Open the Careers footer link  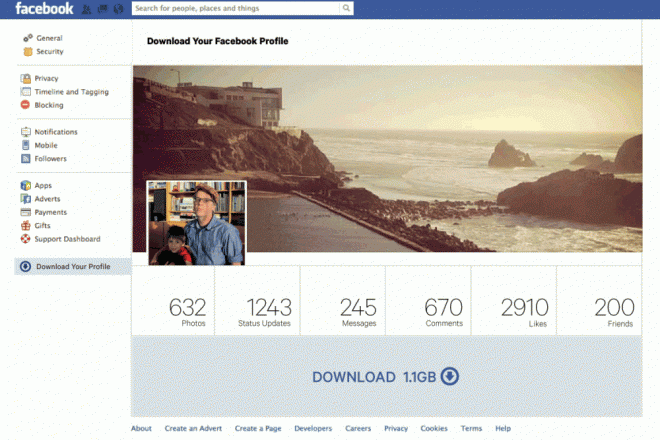coord(358,428)
